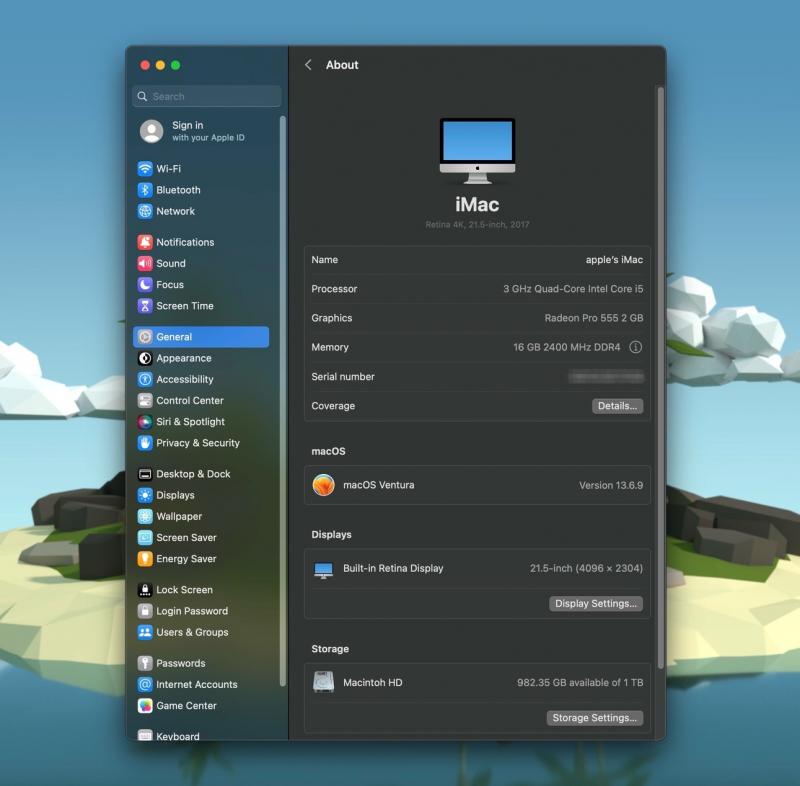Click the sidebar scrollbar
Screen dimensions: 800x786
point(282,401)
